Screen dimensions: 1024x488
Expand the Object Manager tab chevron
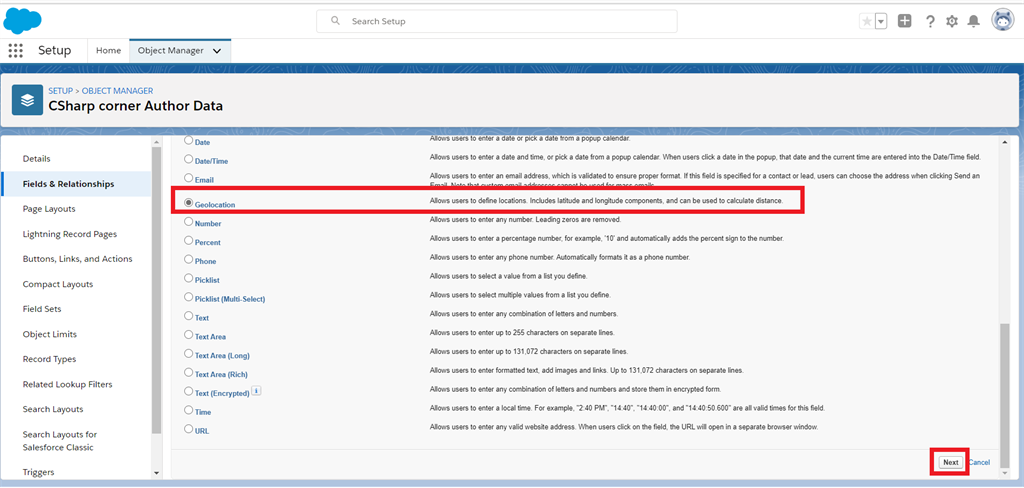coord(217,51)
